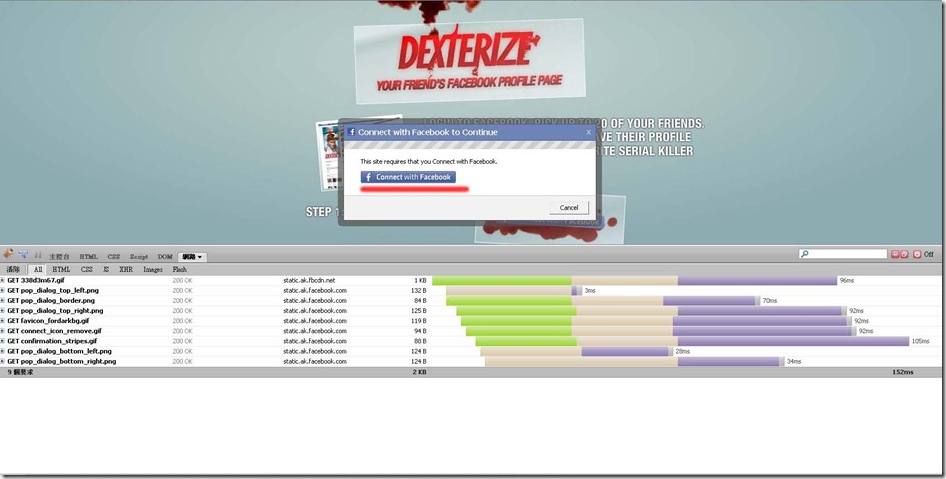Click the 152ms total time in summary row
This screenshot has width=946, height=479.
click(x=903, y=372)
